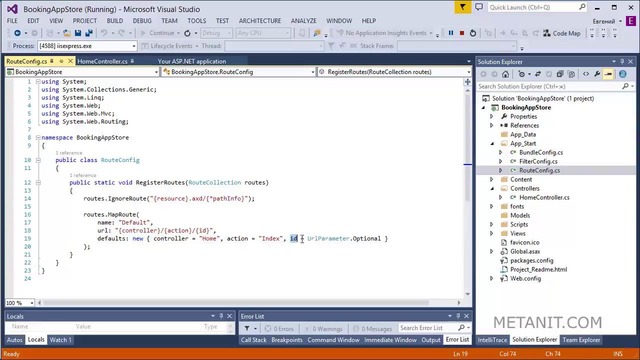
Task: Switch to Your ASP.NET application tab
Action: pyautogui.click(x=191, y=61)
